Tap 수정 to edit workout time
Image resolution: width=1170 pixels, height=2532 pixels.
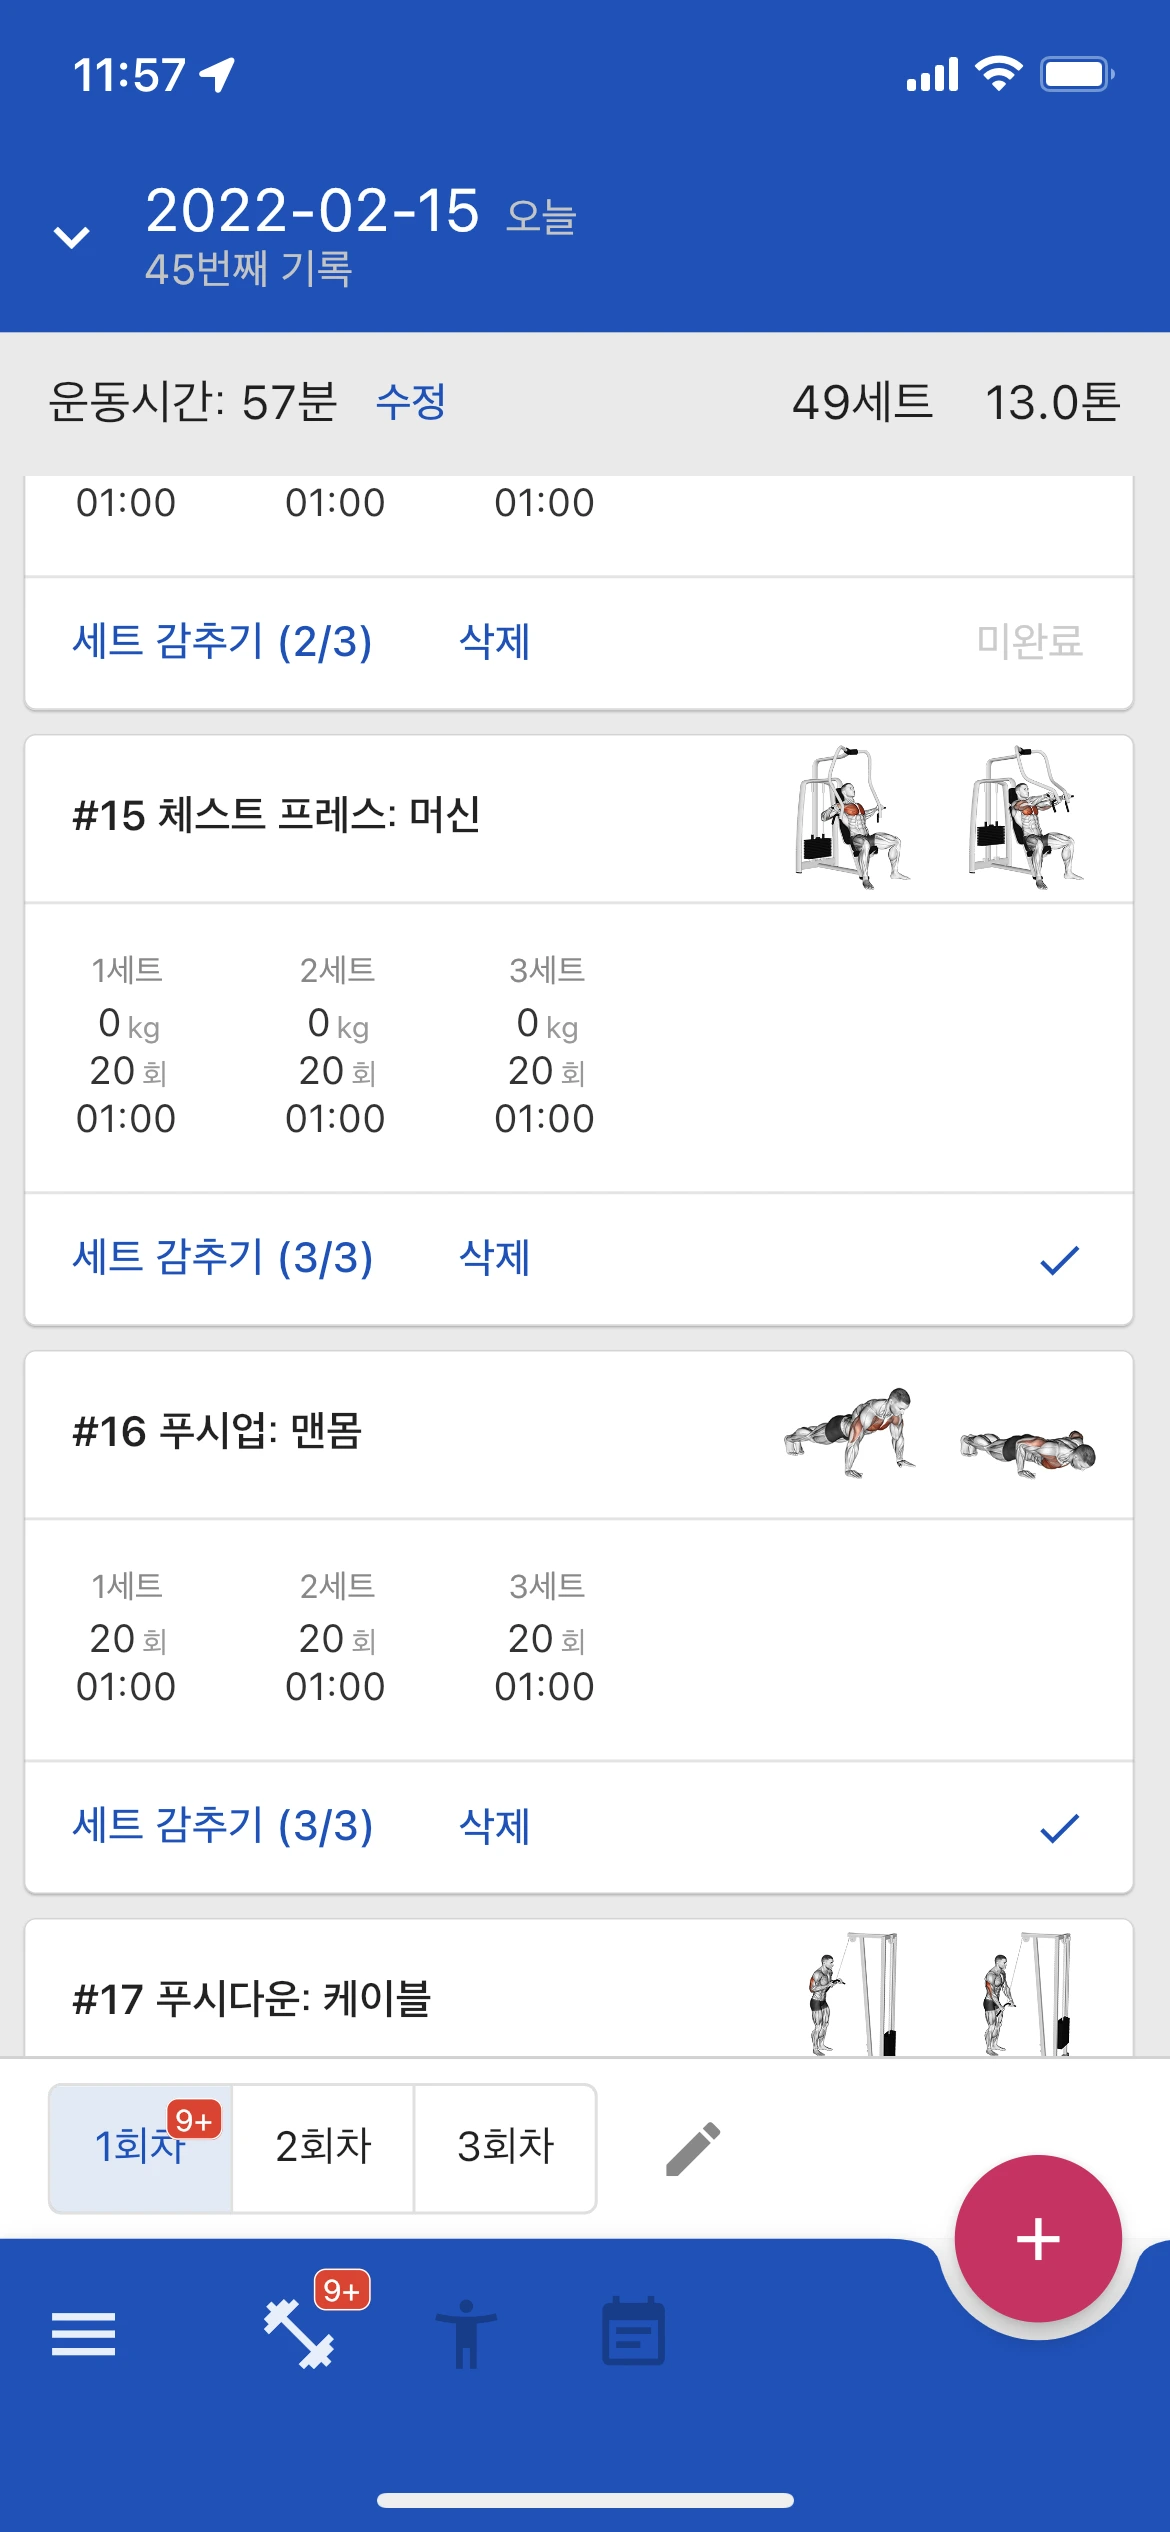coord(410,402)
